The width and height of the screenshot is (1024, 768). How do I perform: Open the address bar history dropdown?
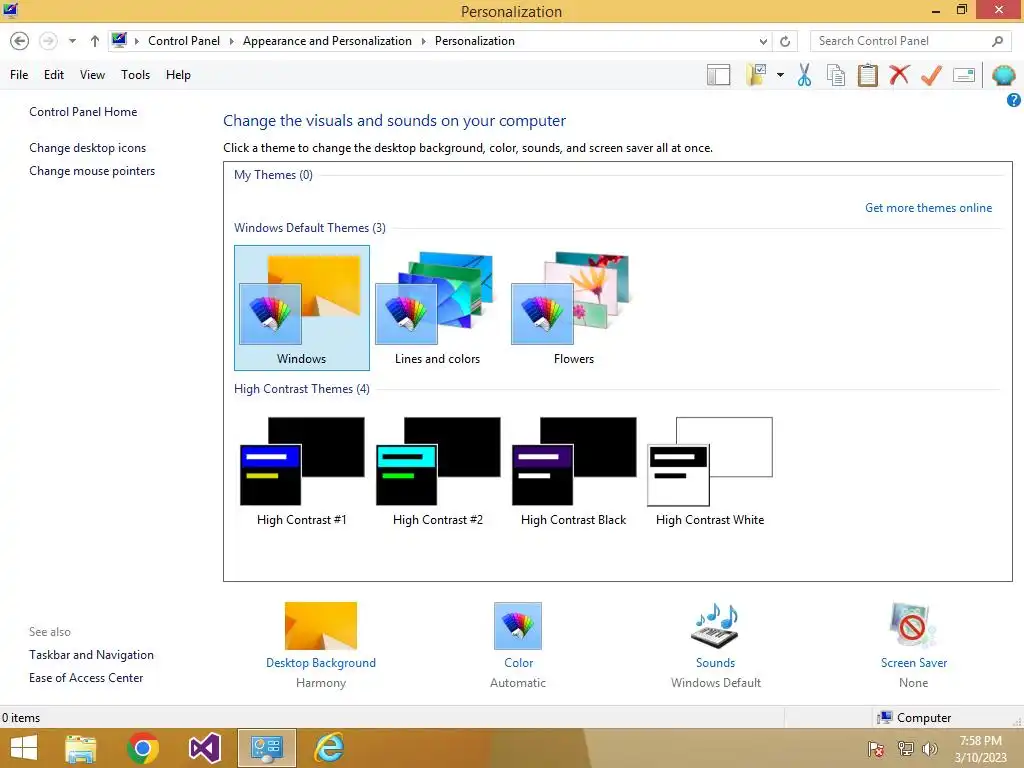(x=763, y=41)
